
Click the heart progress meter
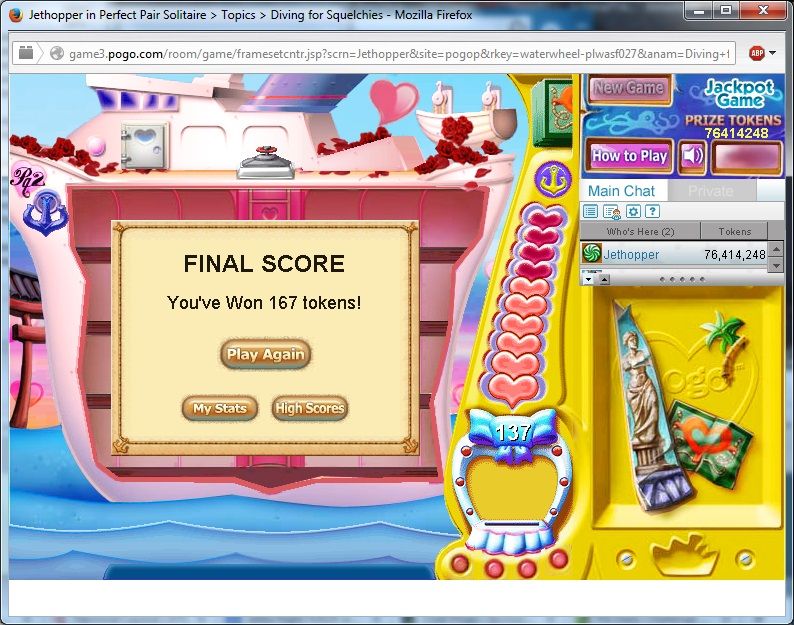(x=523, y=306)
